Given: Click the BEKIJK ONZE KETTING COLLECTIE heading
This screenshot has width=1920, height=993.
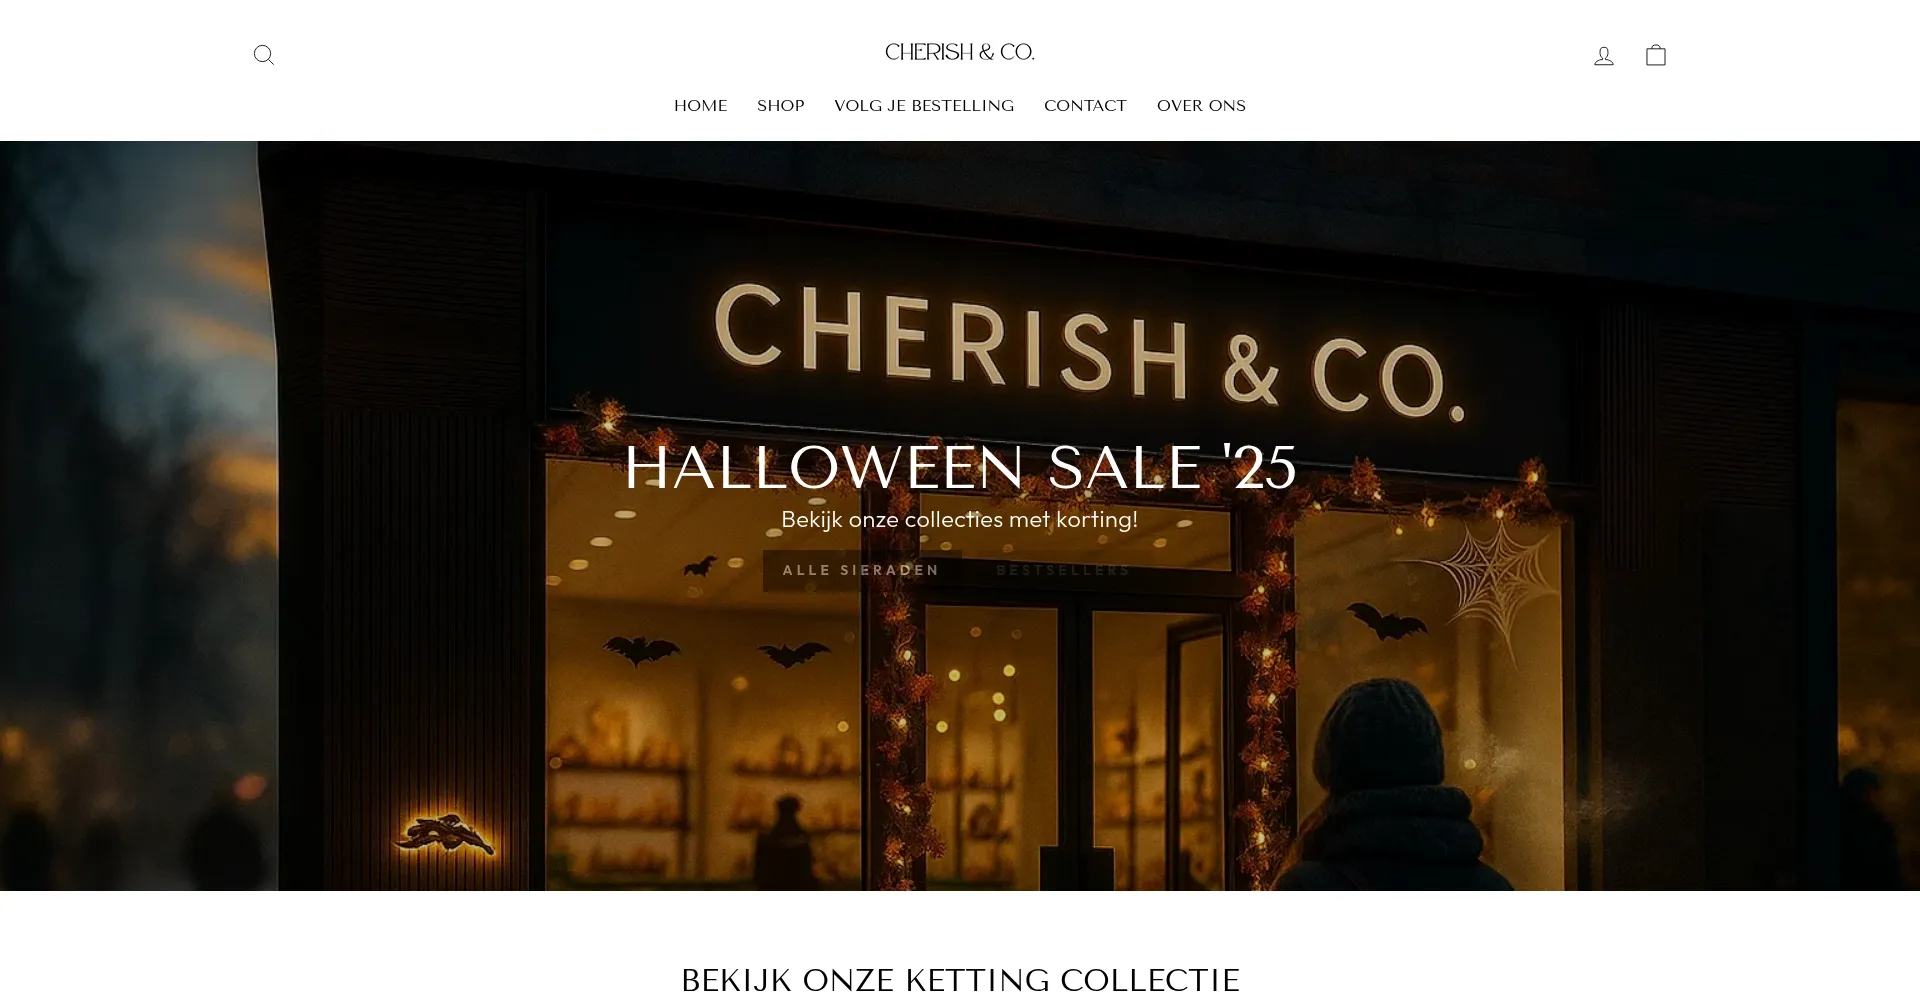Looking at the screenshot, I should [x=960, y=979].
